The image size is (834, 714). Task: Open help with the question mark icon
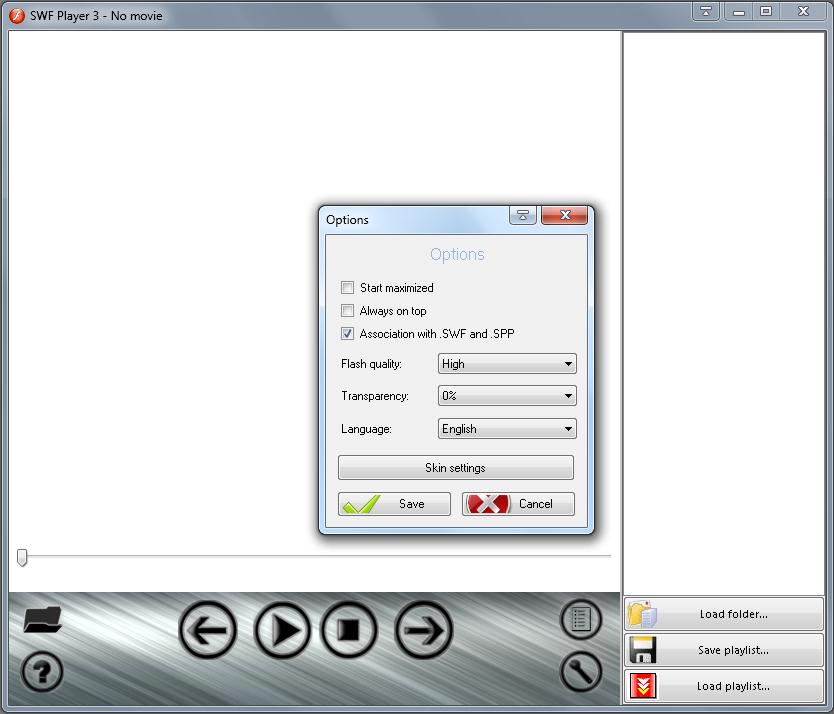coord(42,671)
